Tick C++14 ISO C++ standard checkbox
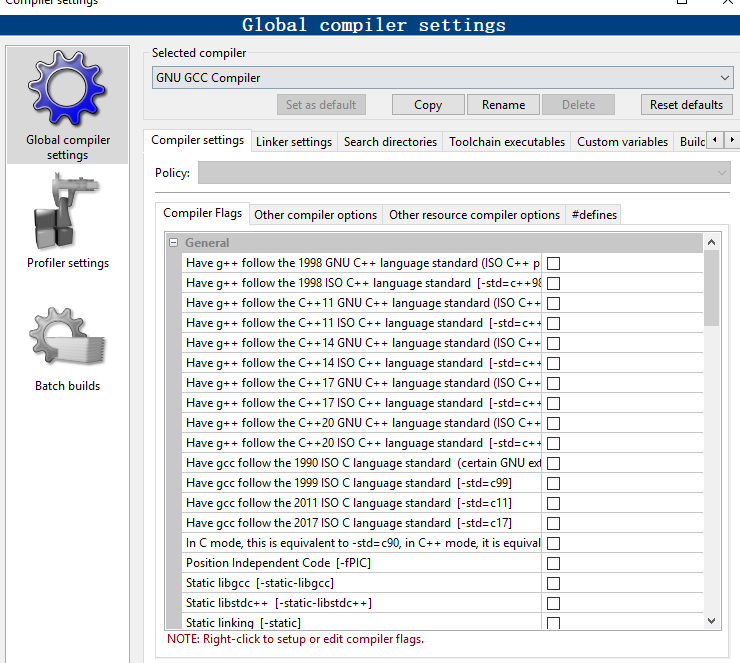This screenshot has height=663, width=740. click(553, 363)
